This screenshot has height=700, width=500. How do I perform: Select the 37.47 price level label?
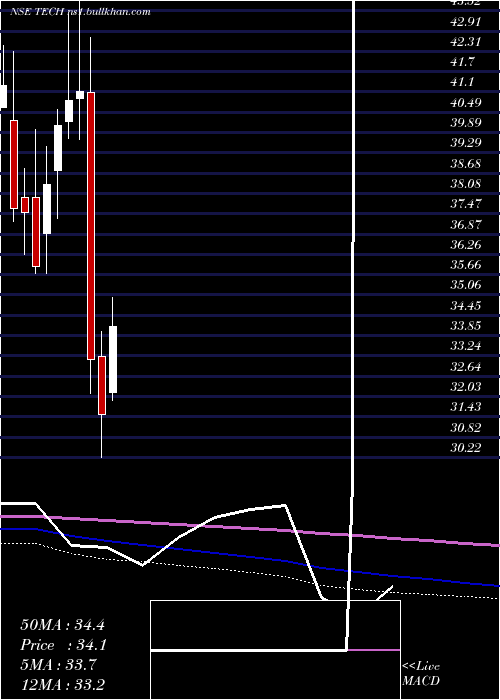465,204
